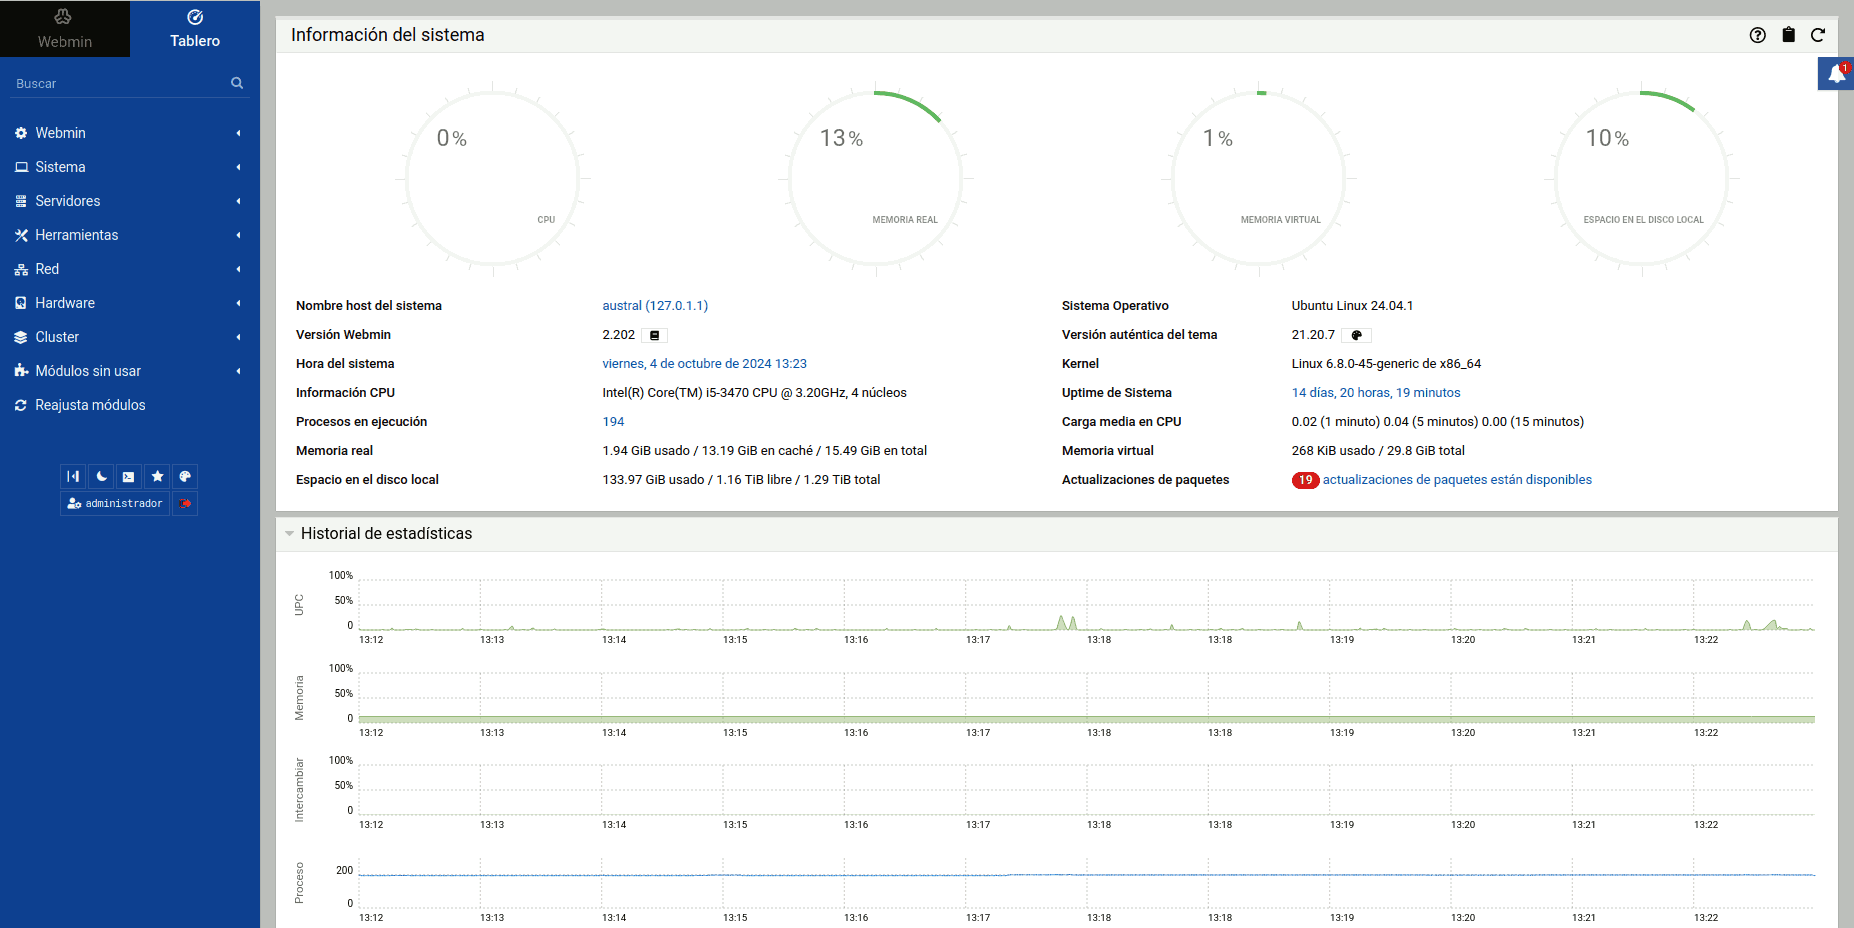Refresh the system information panel
Viewport: 1854px width, 928px height.
click(x=1818, y=35)
